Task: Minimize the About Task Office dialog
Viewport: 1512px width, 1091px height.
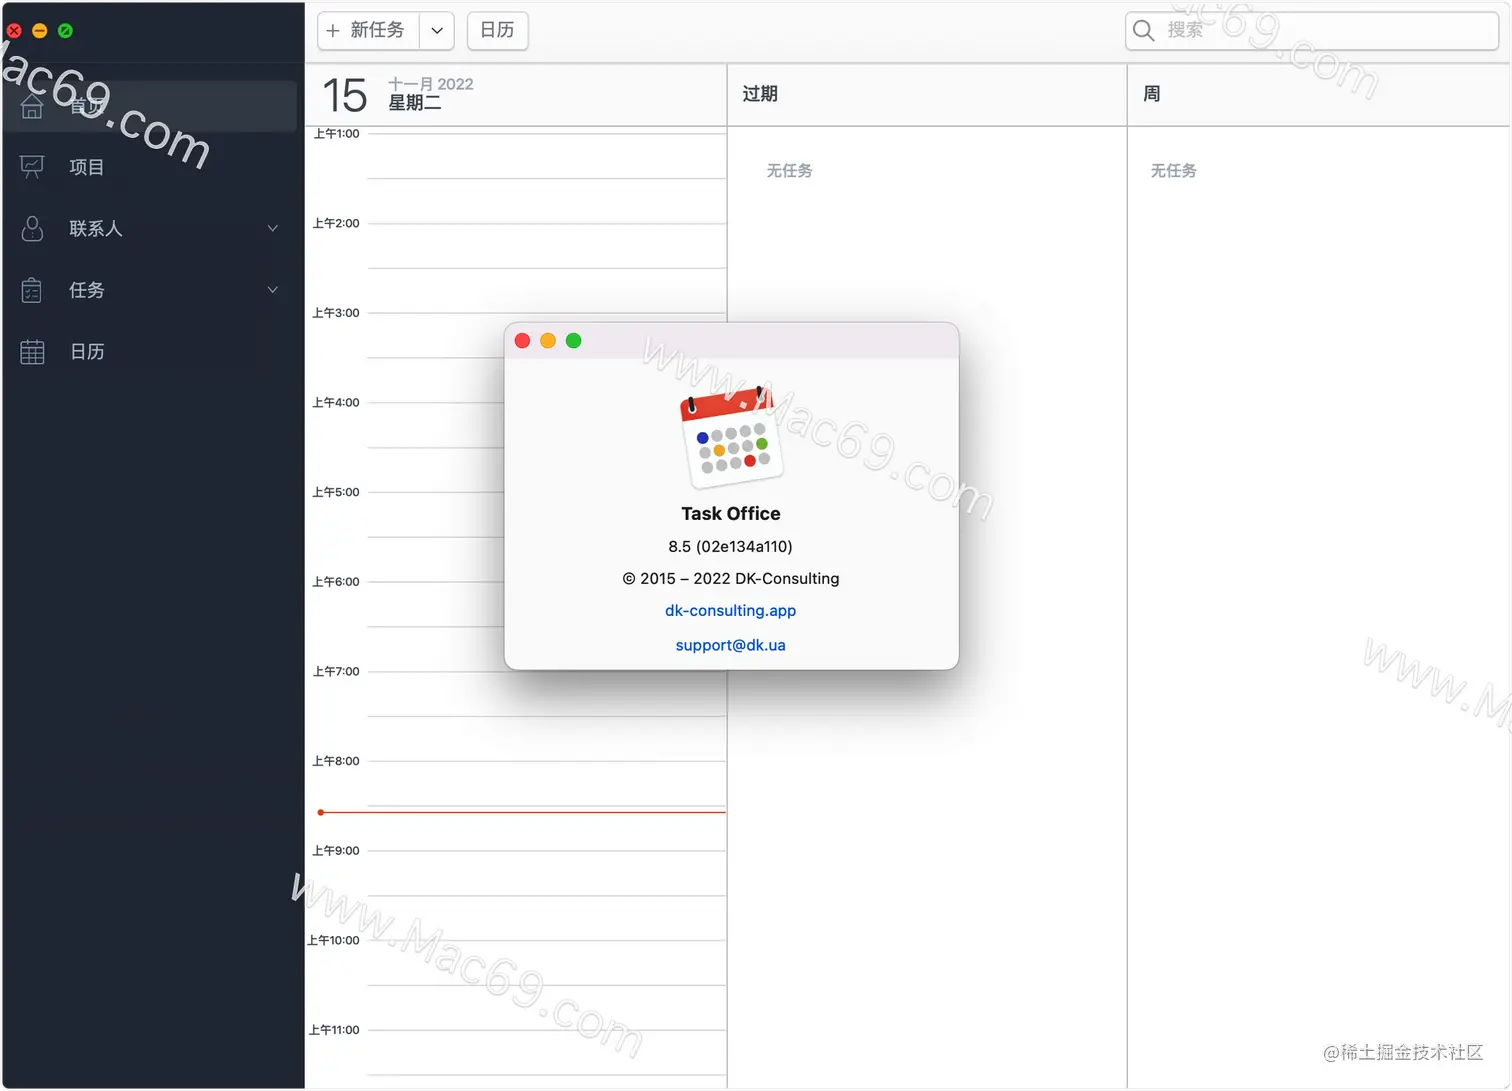Action: [548, 341]
